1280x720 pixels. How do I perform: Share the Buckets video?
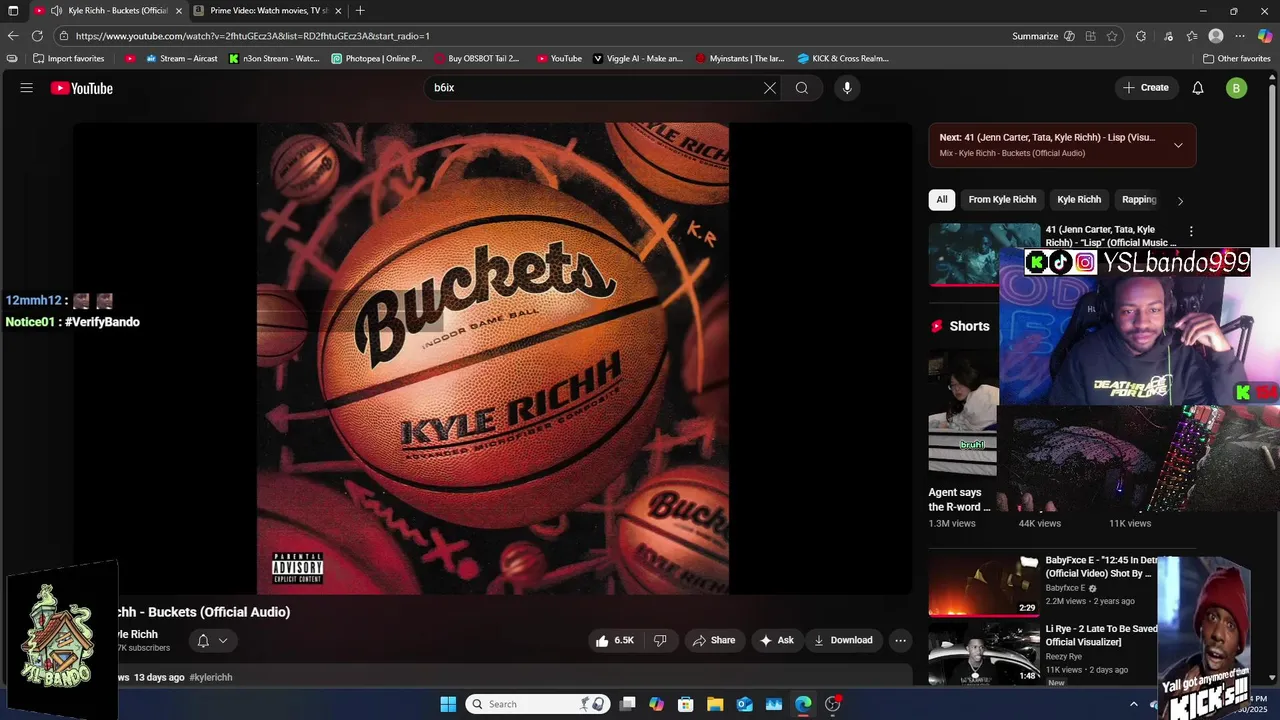[714, 640]
